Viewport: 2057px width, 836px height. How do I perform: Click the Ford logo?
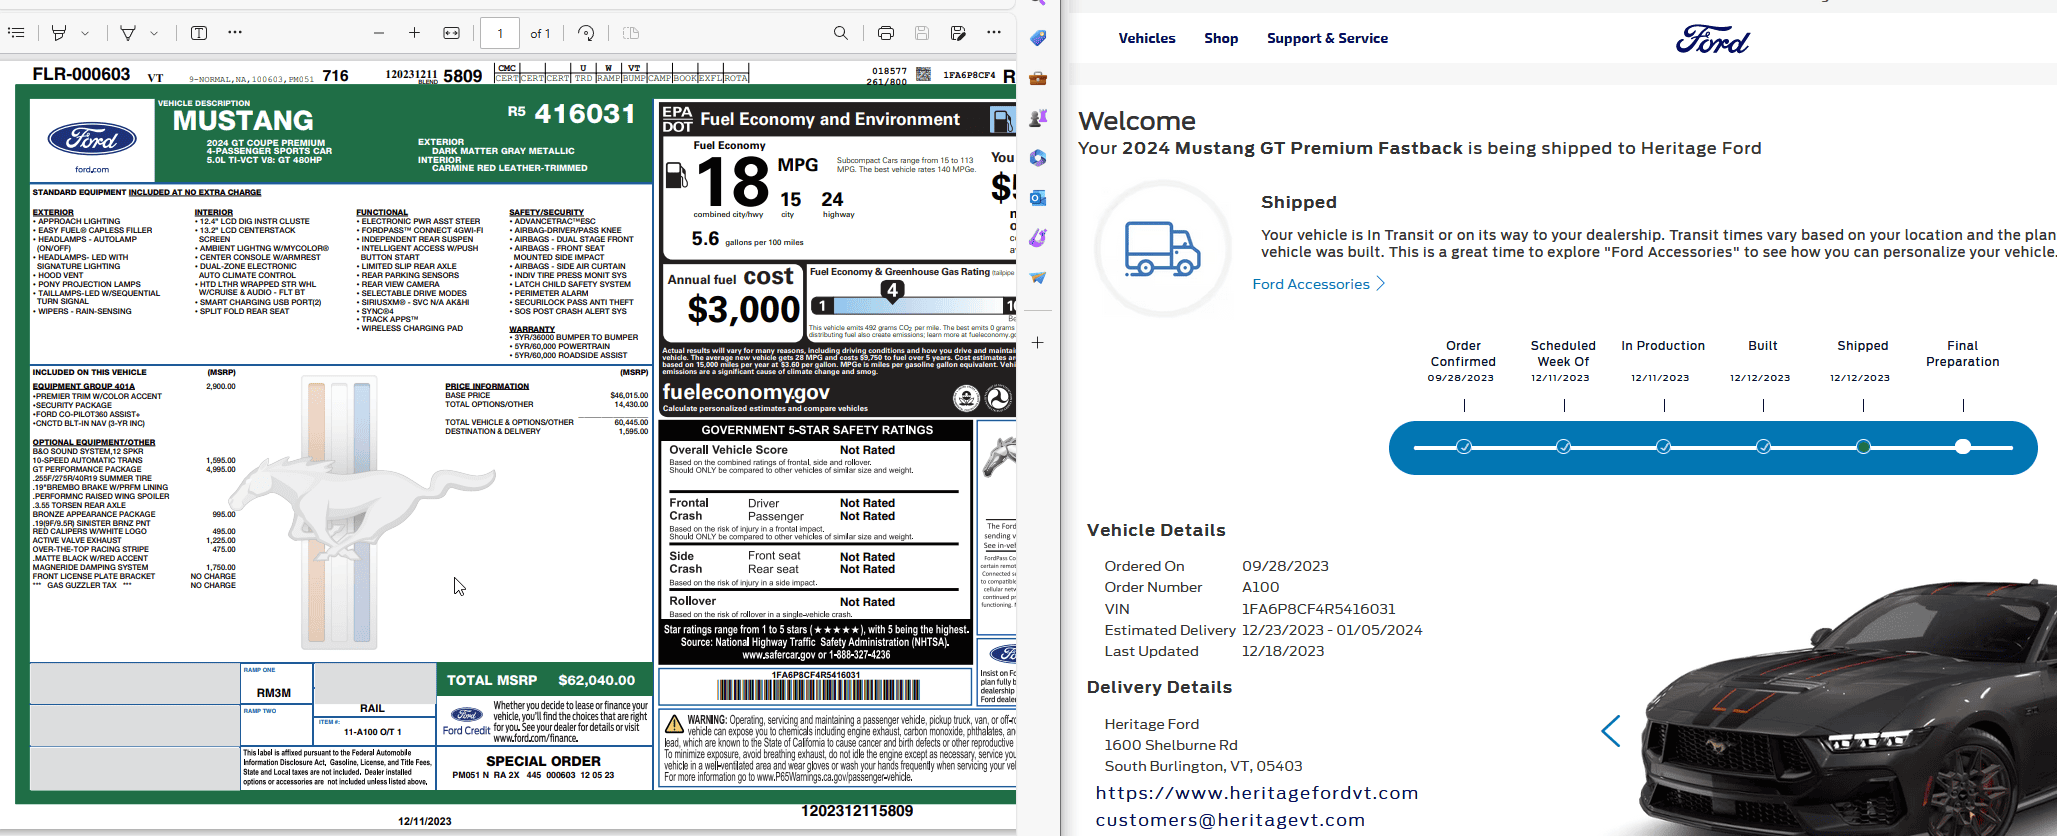point(1713,40)
